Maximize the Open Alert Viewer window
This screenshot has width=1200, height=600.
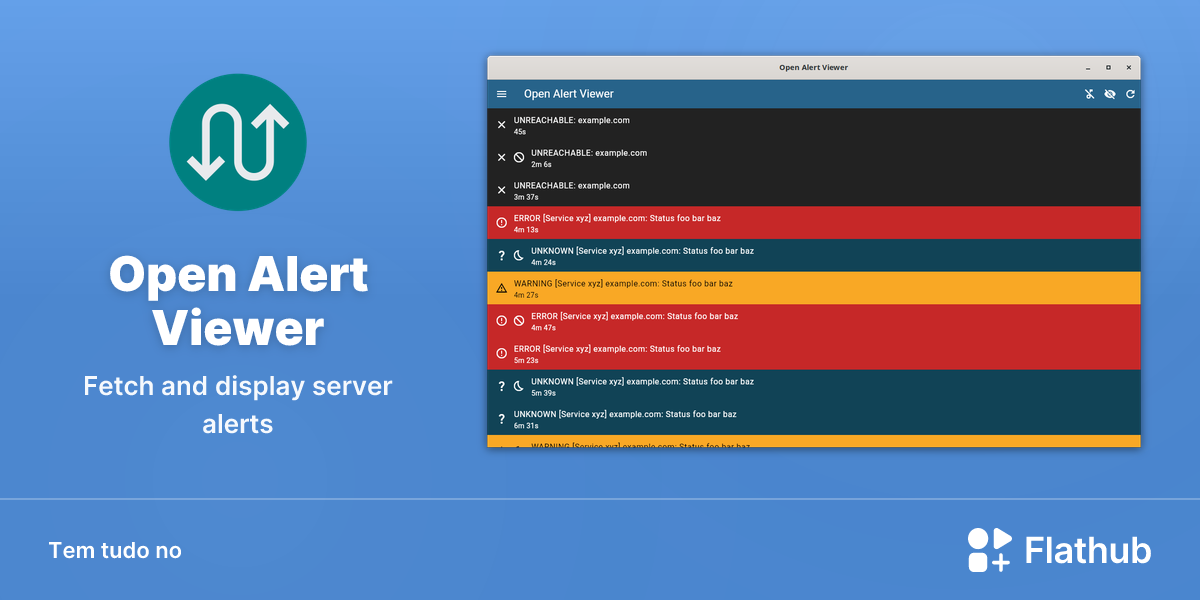pos(1108,68)
